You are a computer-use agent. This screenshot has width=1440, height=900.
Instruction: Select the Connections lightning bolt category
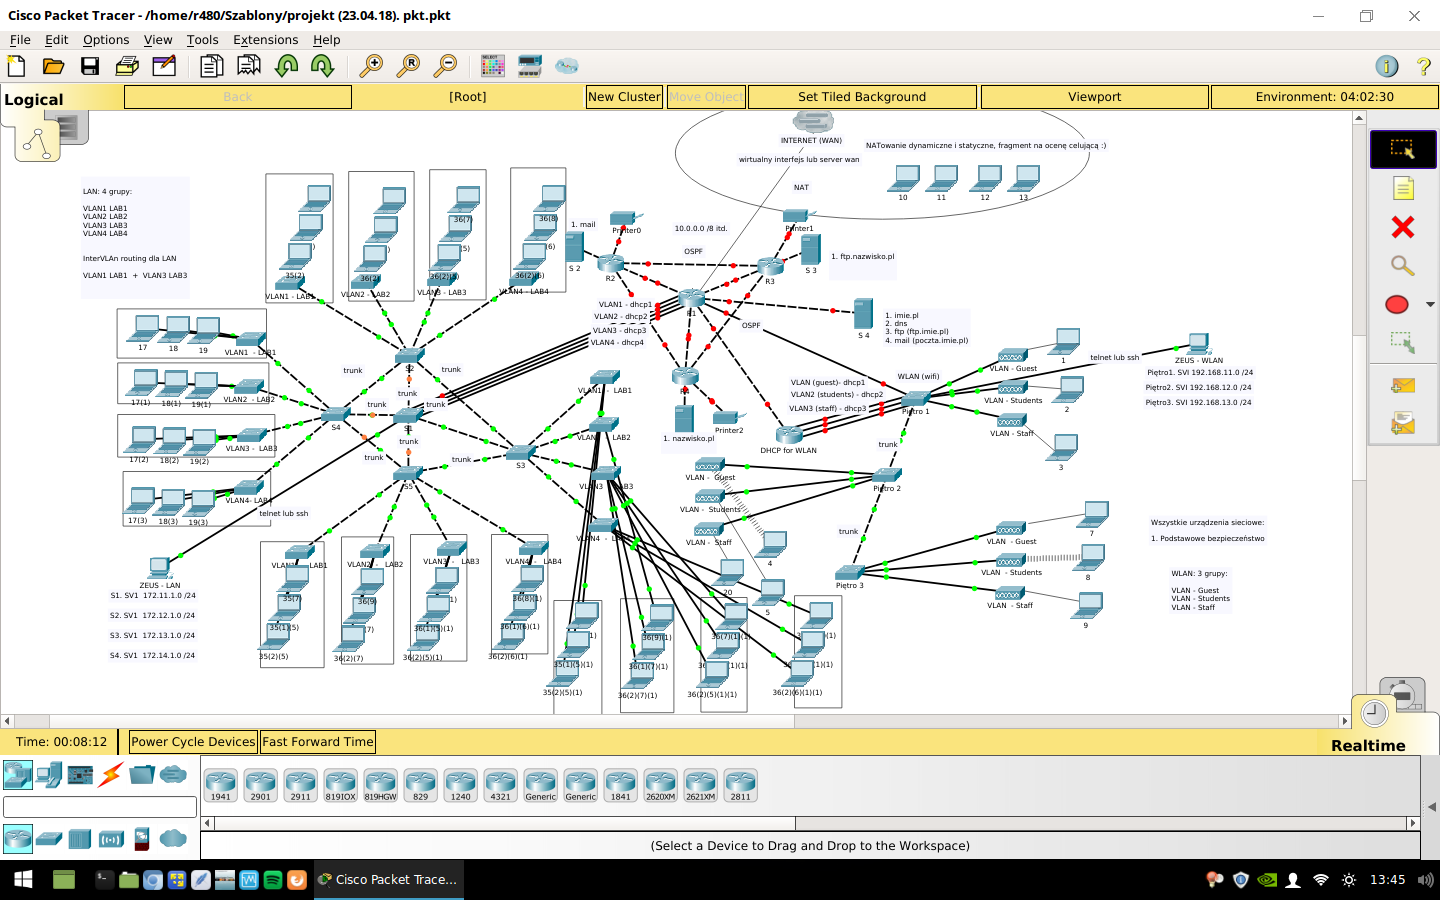[x=111, y=774]
